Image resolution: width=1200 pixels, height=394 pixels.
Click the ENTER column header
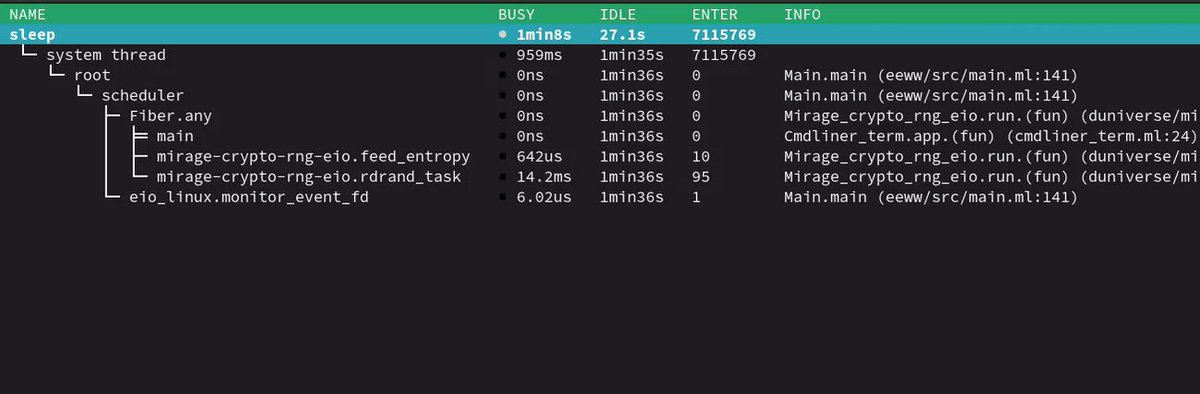point(714,15)
